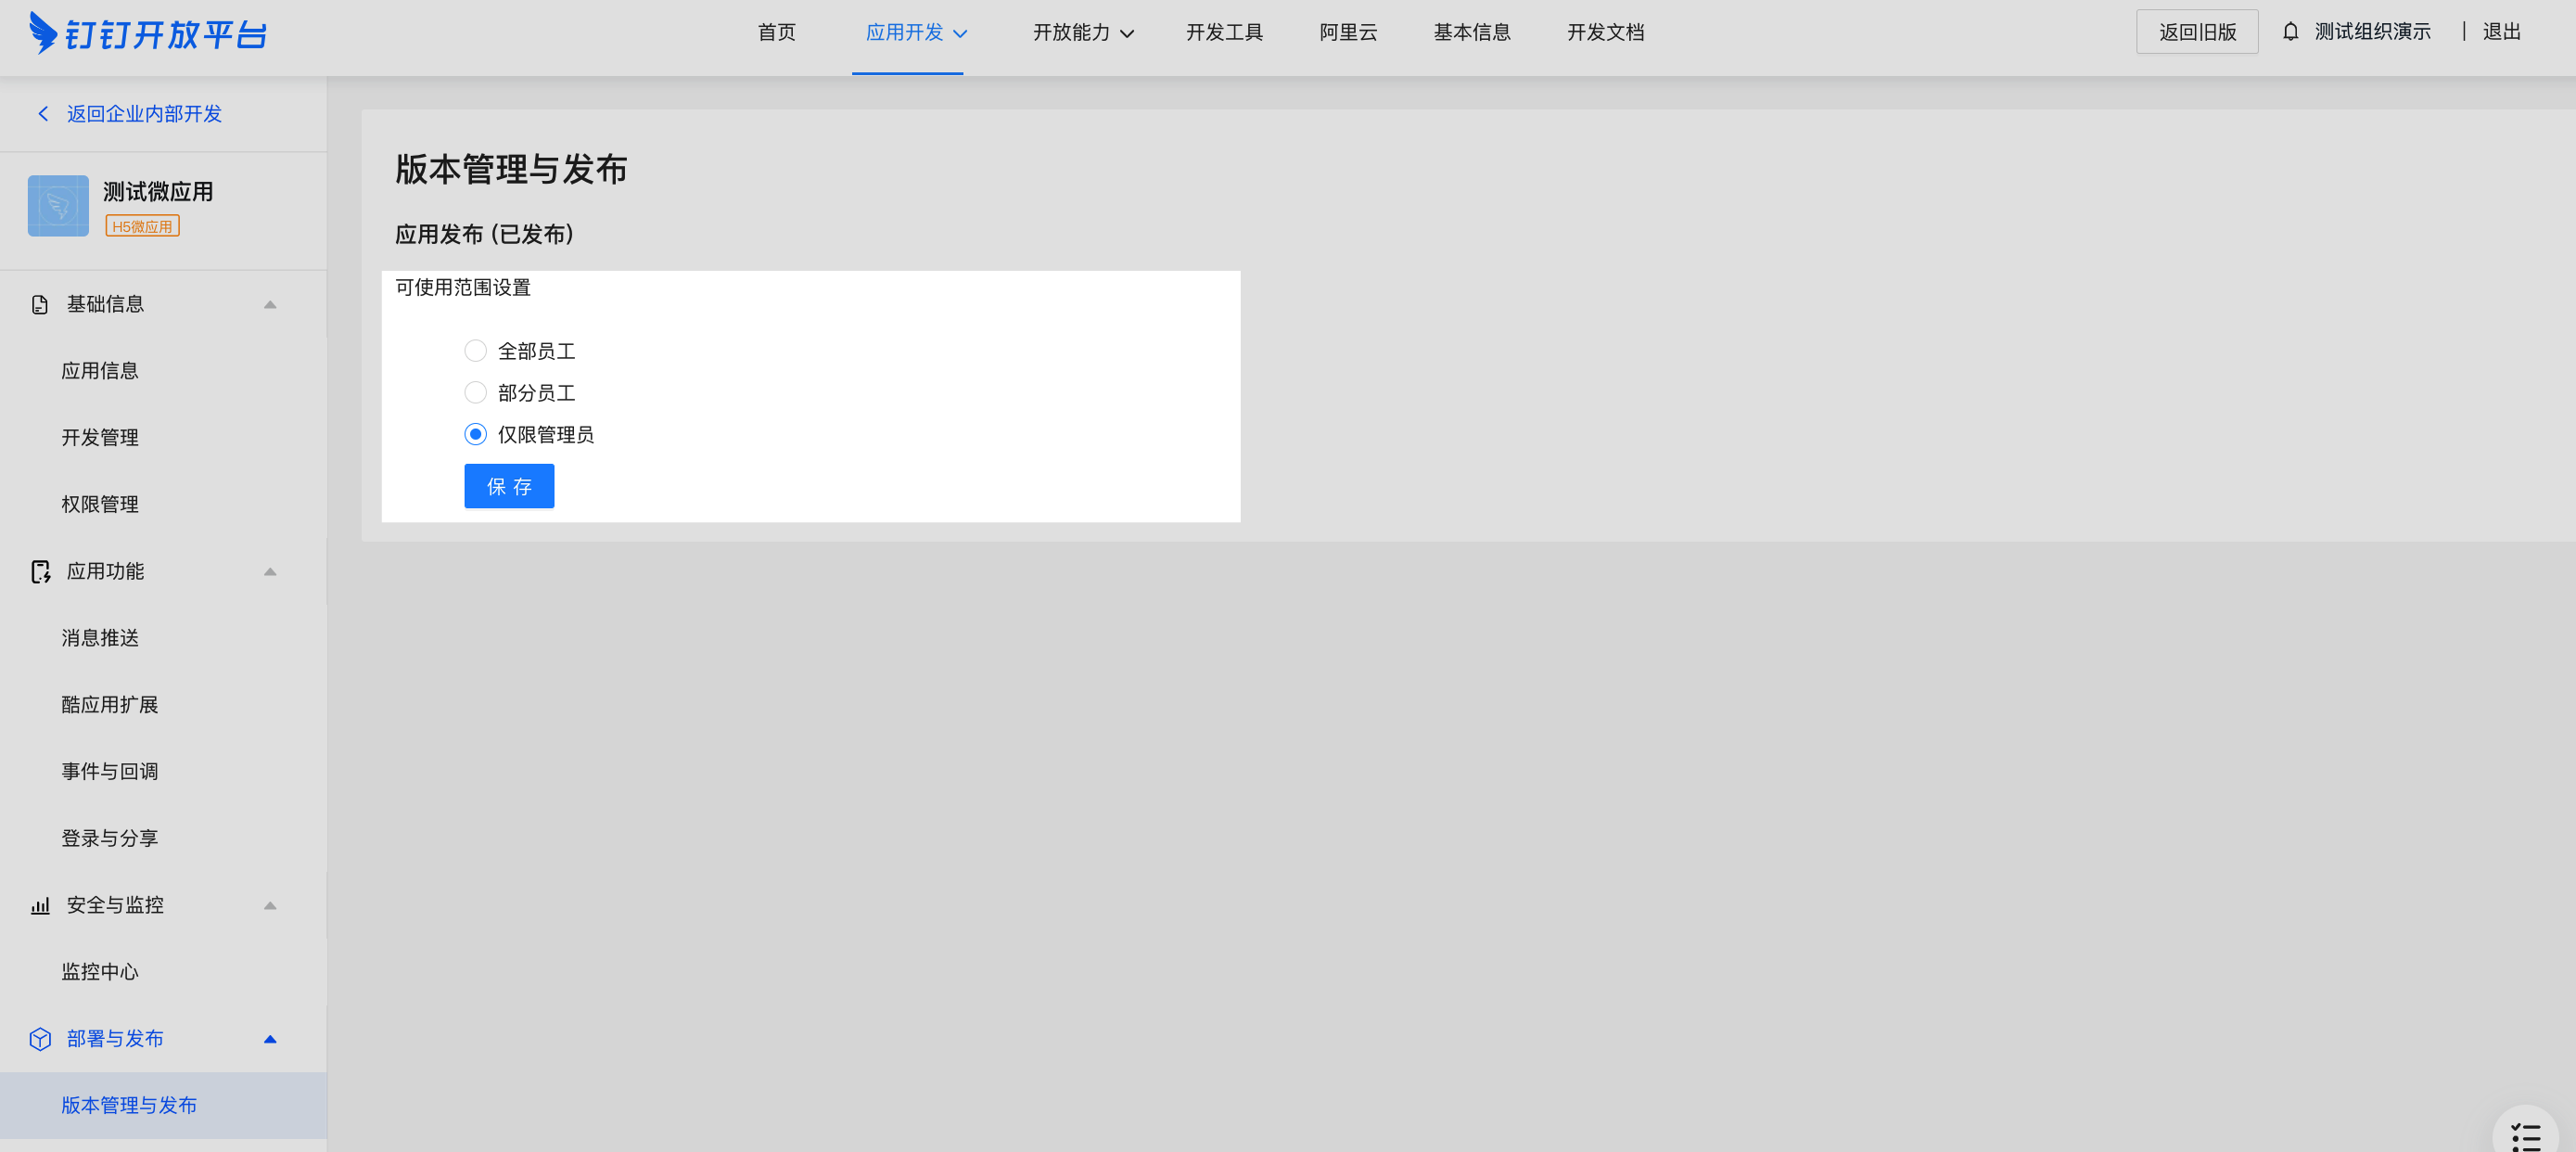Collapse the 基础信息 section arrow

(270, 305)
